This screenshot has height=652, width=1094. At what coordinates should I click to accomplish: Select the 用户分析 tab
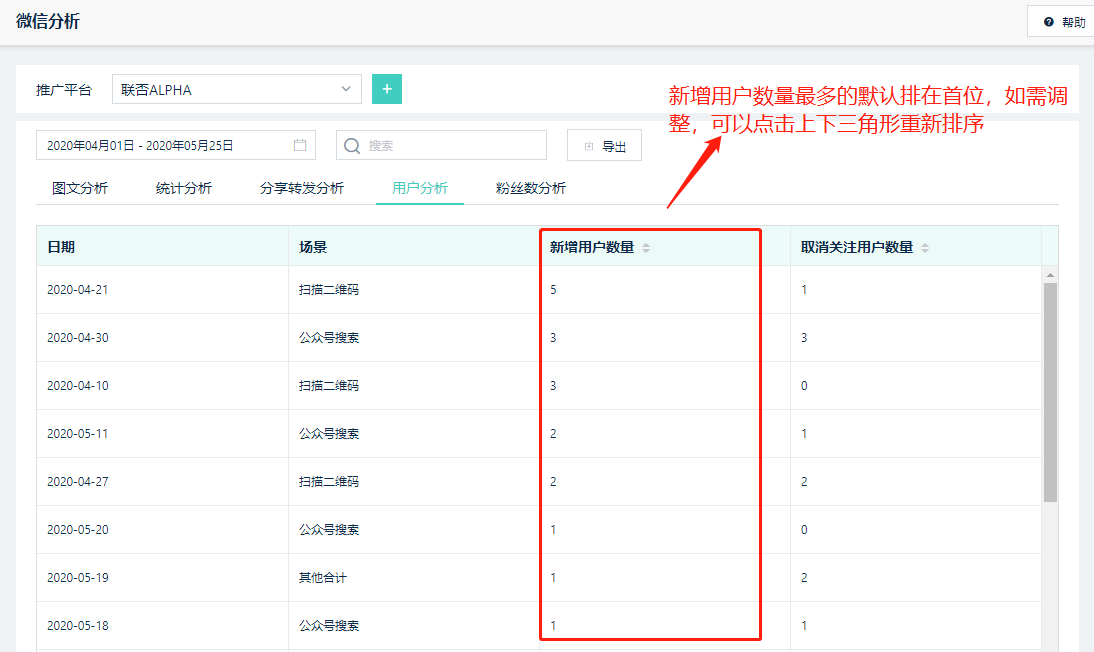click(x=420, y=188)
